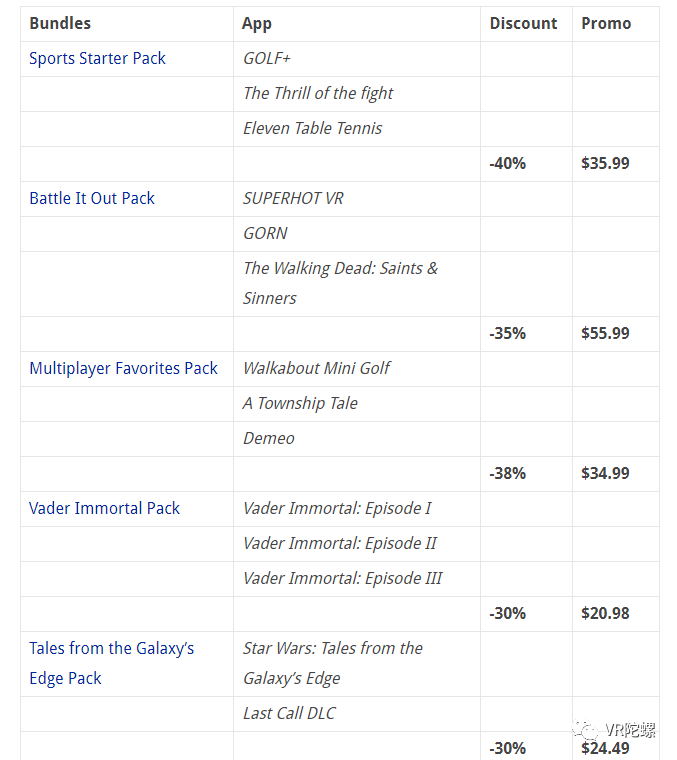Viewport: 677px width, 760px height.
Task: Select the SUPERHOT VR app entry
Action: (x=293, y=198)
